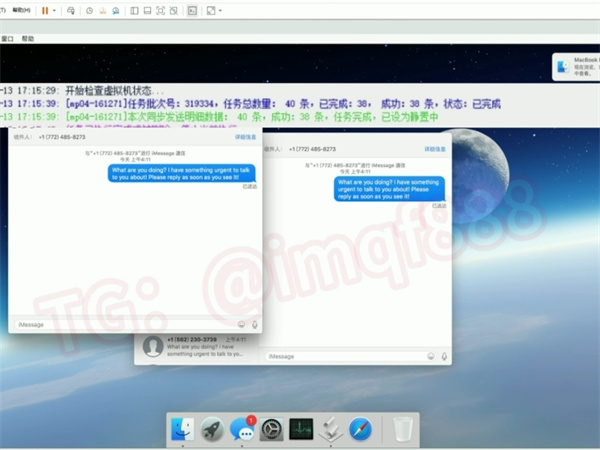Image resolution: width=600 pixels, height=450 pixels.
Task: Click the microphone icon in front Messages window
Action: 255,324
